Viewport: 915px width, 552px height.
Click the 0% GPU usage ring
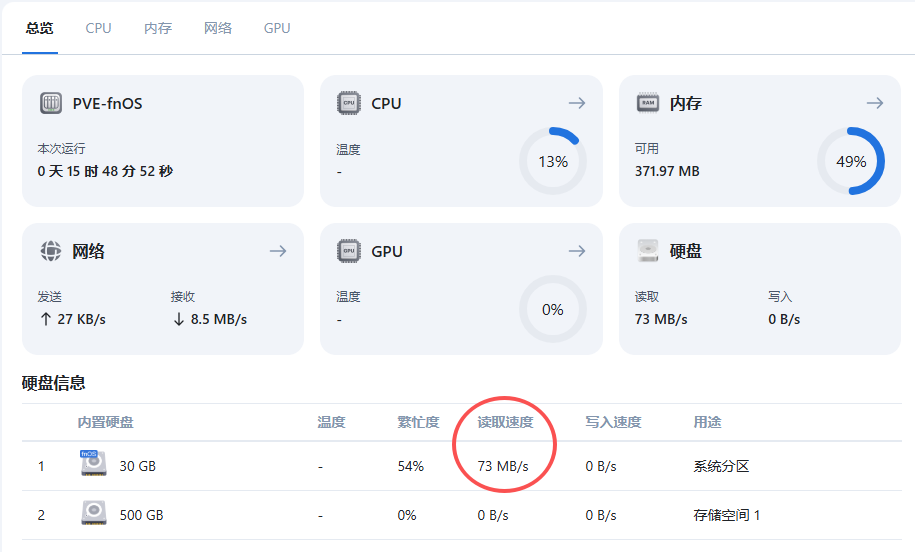tap(553, 309)
